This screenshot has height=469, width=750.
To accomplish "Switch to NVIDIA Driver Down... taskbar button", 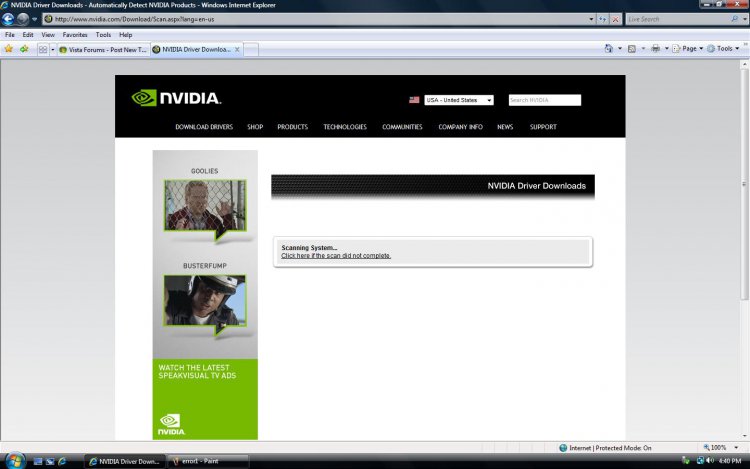I will (x=125, y=461).
